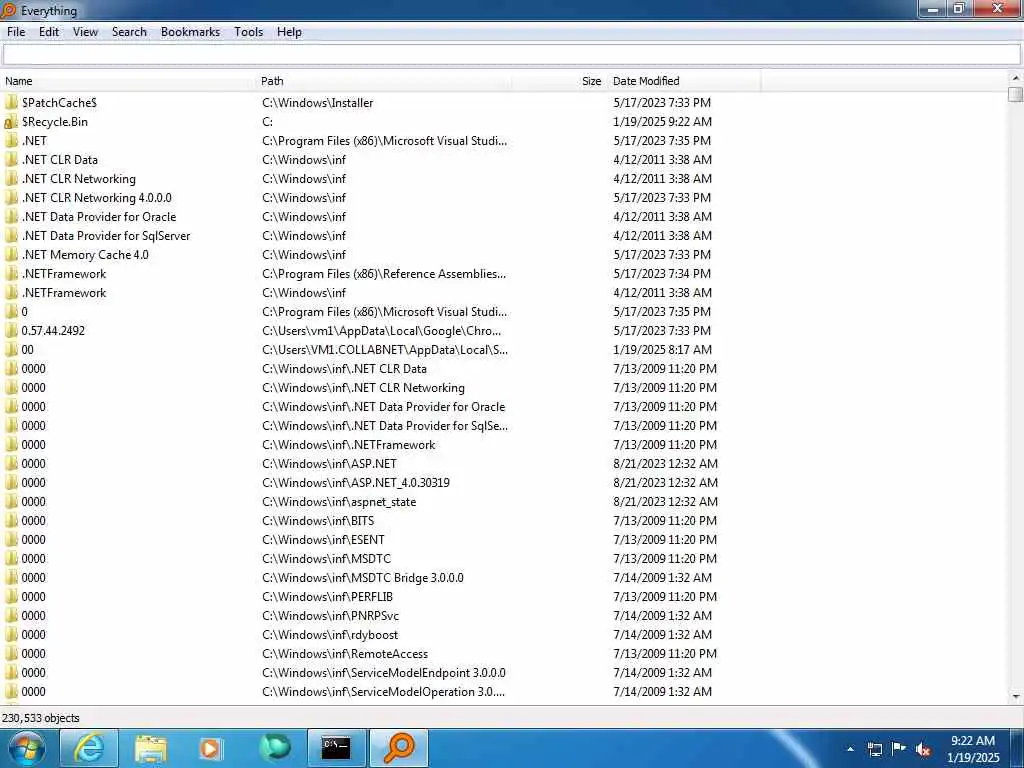Click date 1/19/2025 9:22 AM of $Recycle.Bin
The height and width of the screenshot is (768, 1024).
(x=662, y=121)
